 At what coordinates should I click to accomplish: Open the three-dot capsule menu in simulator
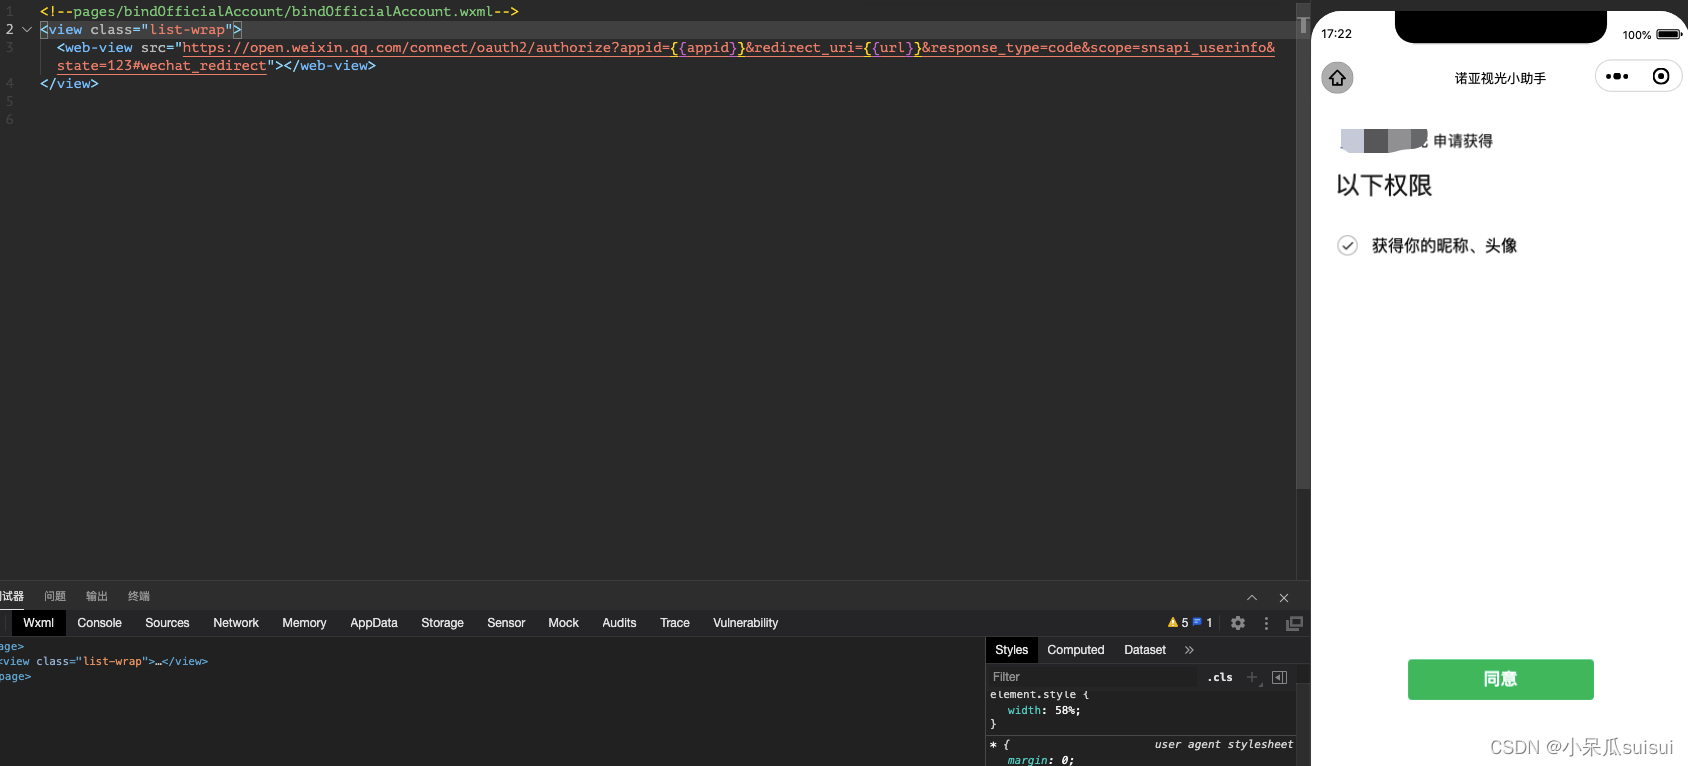1617,76
